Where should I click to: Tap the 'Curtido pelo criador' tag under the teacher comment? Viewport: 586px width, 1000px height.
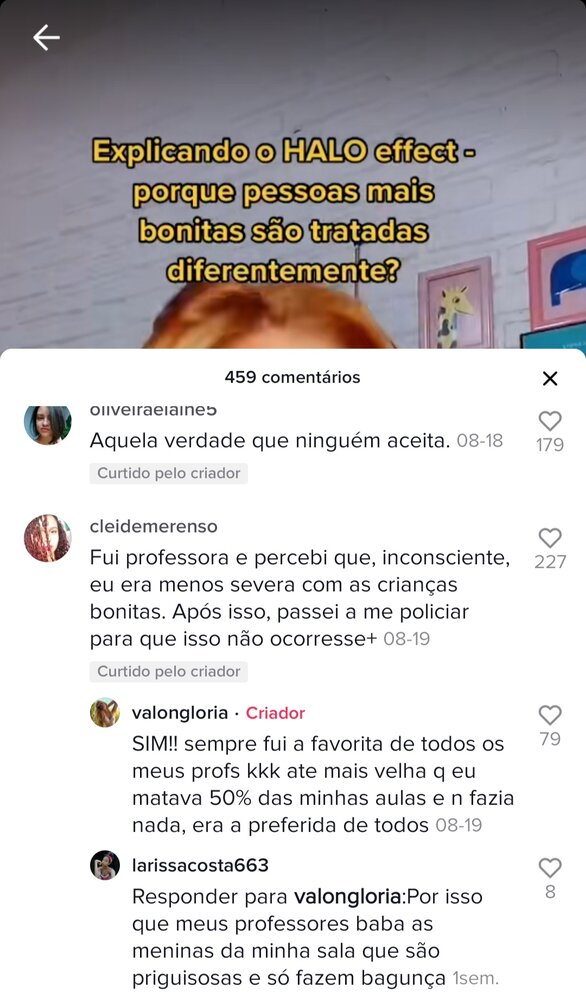coord(168,672)
